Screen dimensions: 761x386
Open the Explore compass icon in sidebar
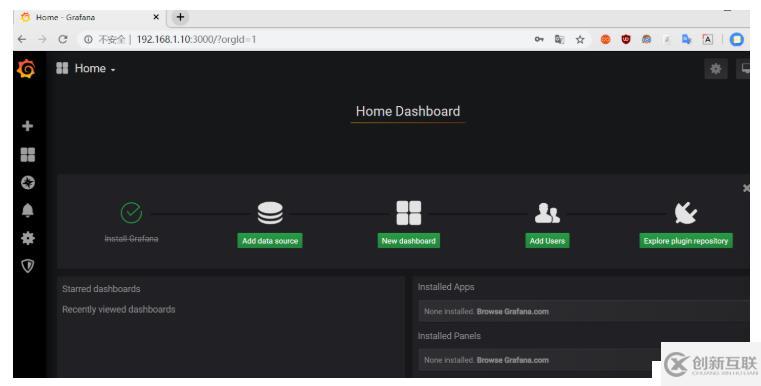click(x=28, y=183)
